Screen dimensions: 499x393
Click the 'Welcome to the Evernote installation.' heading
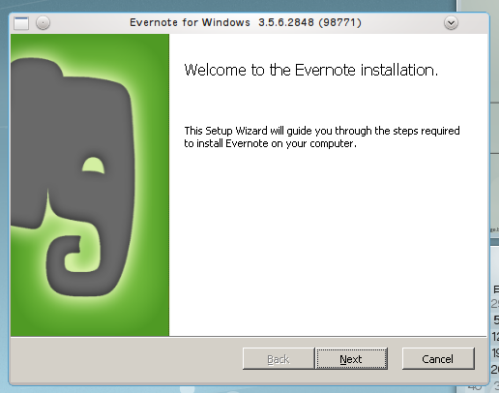click(311, 70)
